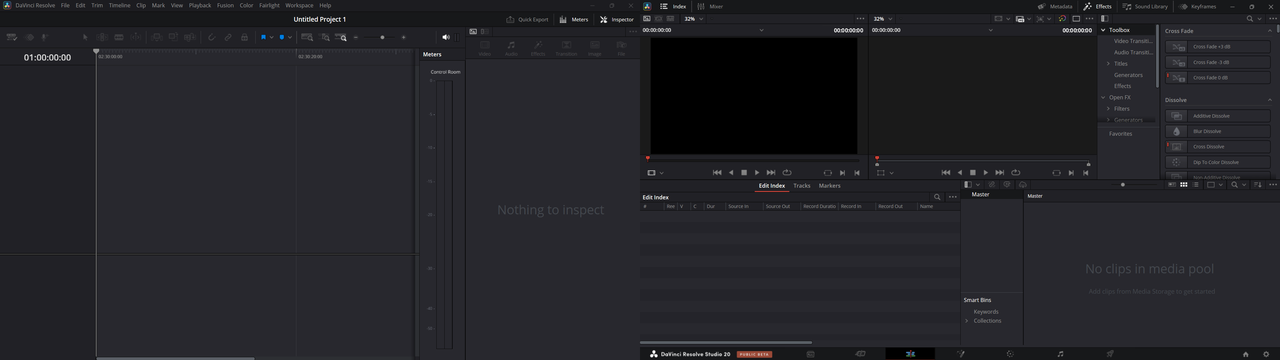Collapse the Open FX tree section
The image size is (1280, 360).
click(x=1103, y=97)
